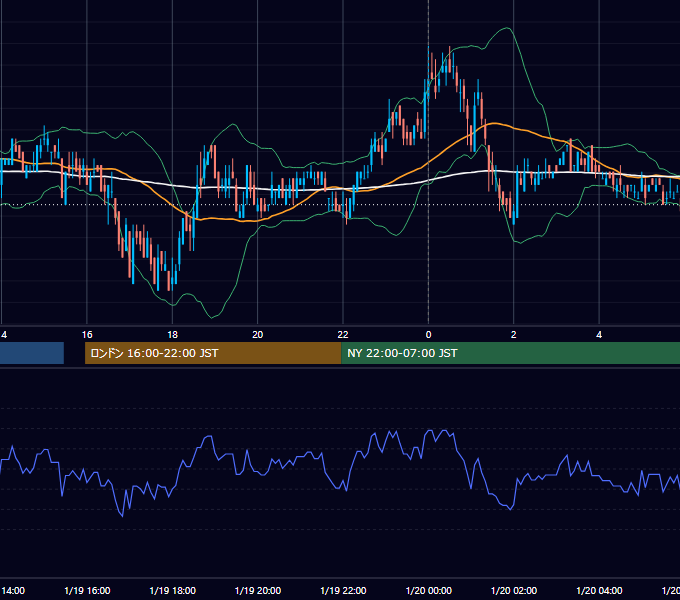Click the 1/20 02:00 time label
The width and height of the screenshot is (680, 600).
(x=514, y=590)
